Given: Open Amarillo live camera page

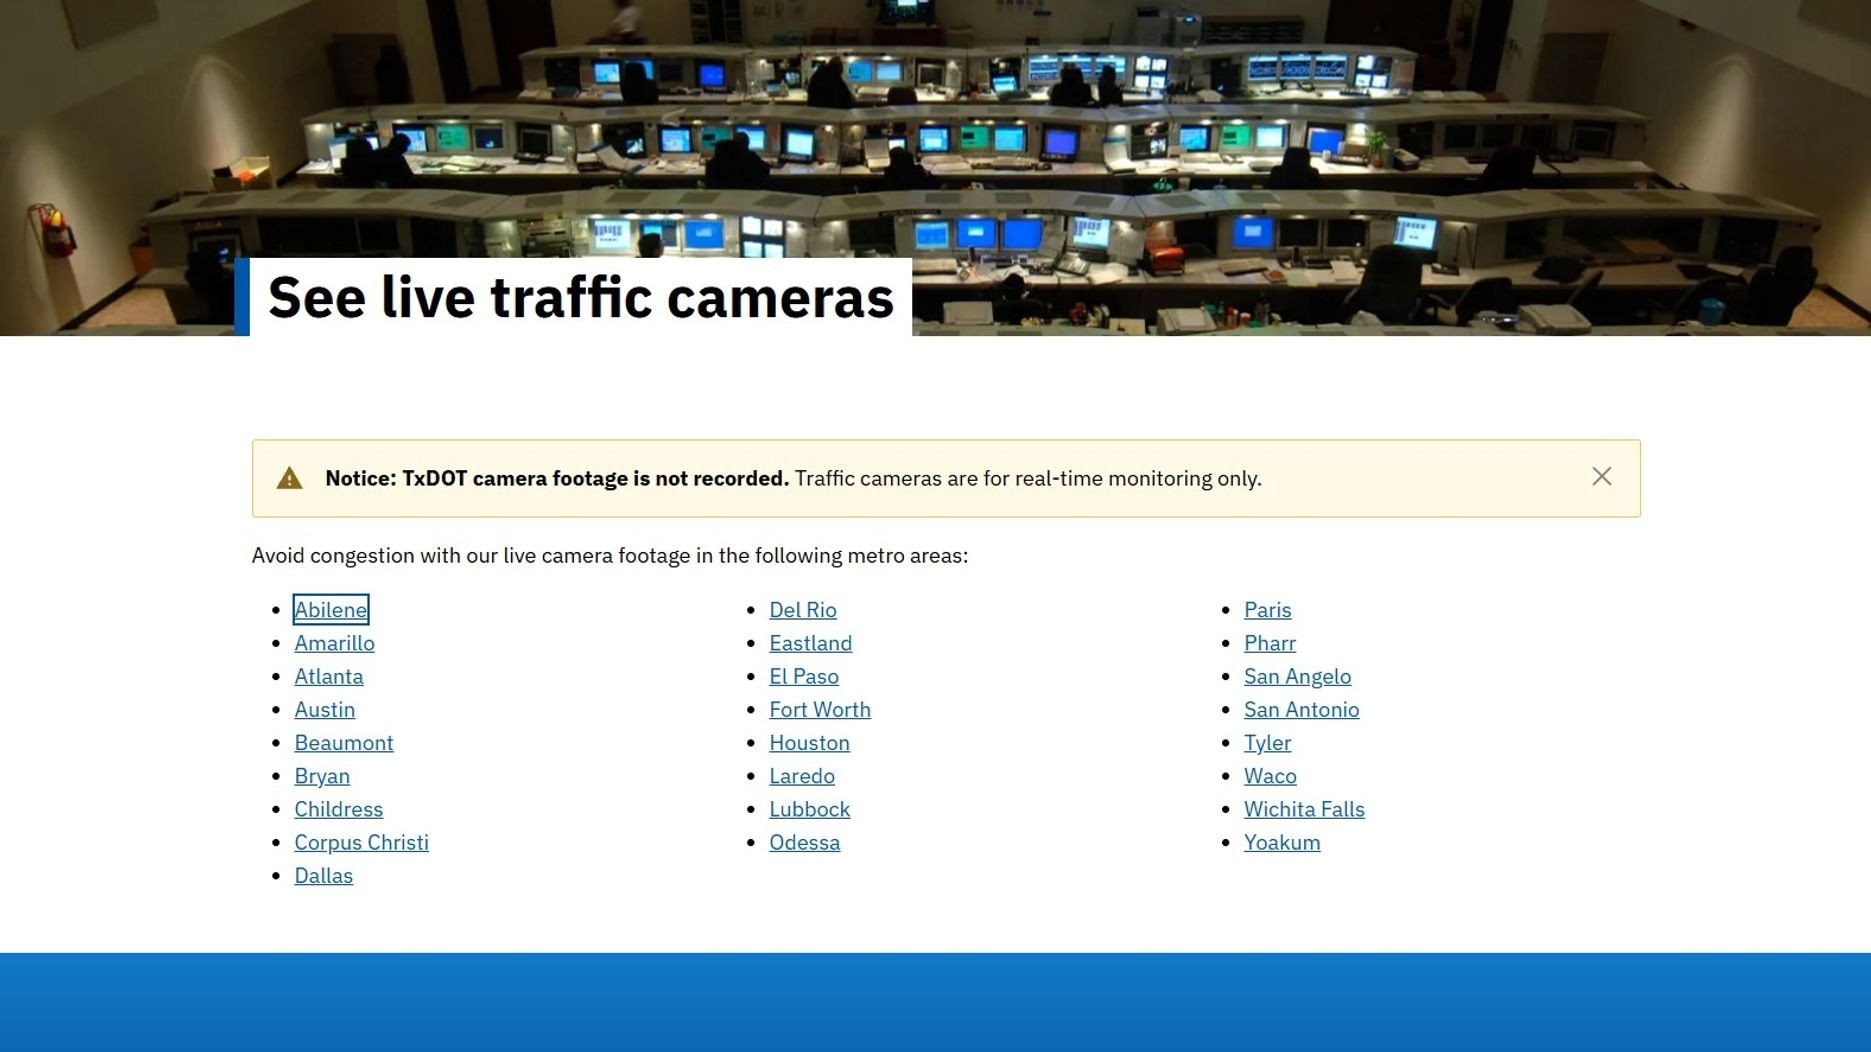Looking at the screenshot, I should click(x=334, y=643).
